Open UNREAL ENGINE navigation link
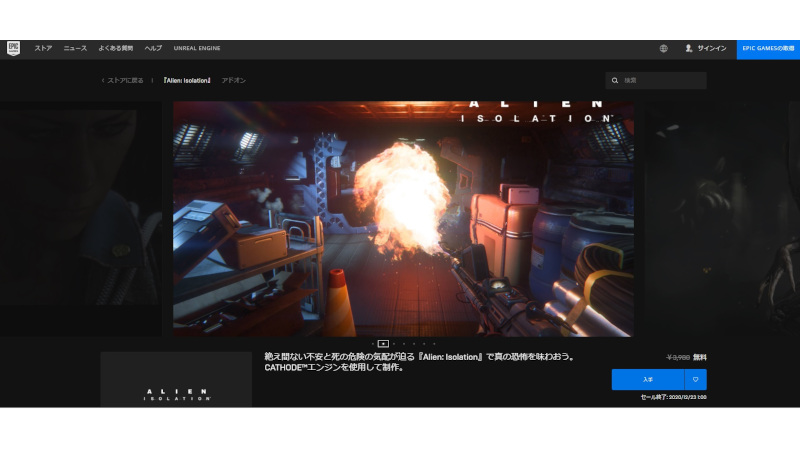The height and width of the screenshot is (450, 800). click(x=197, y=48)
